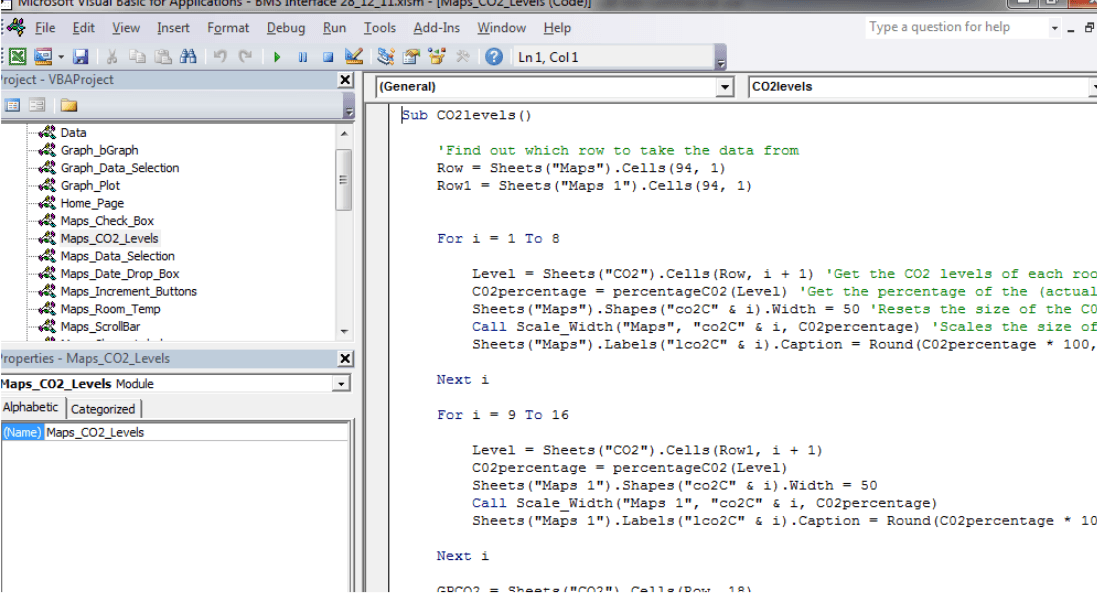
Task: Click the Find (binoculars) toolbar icon
Action: pyautogui.click(x=187, y=57)
